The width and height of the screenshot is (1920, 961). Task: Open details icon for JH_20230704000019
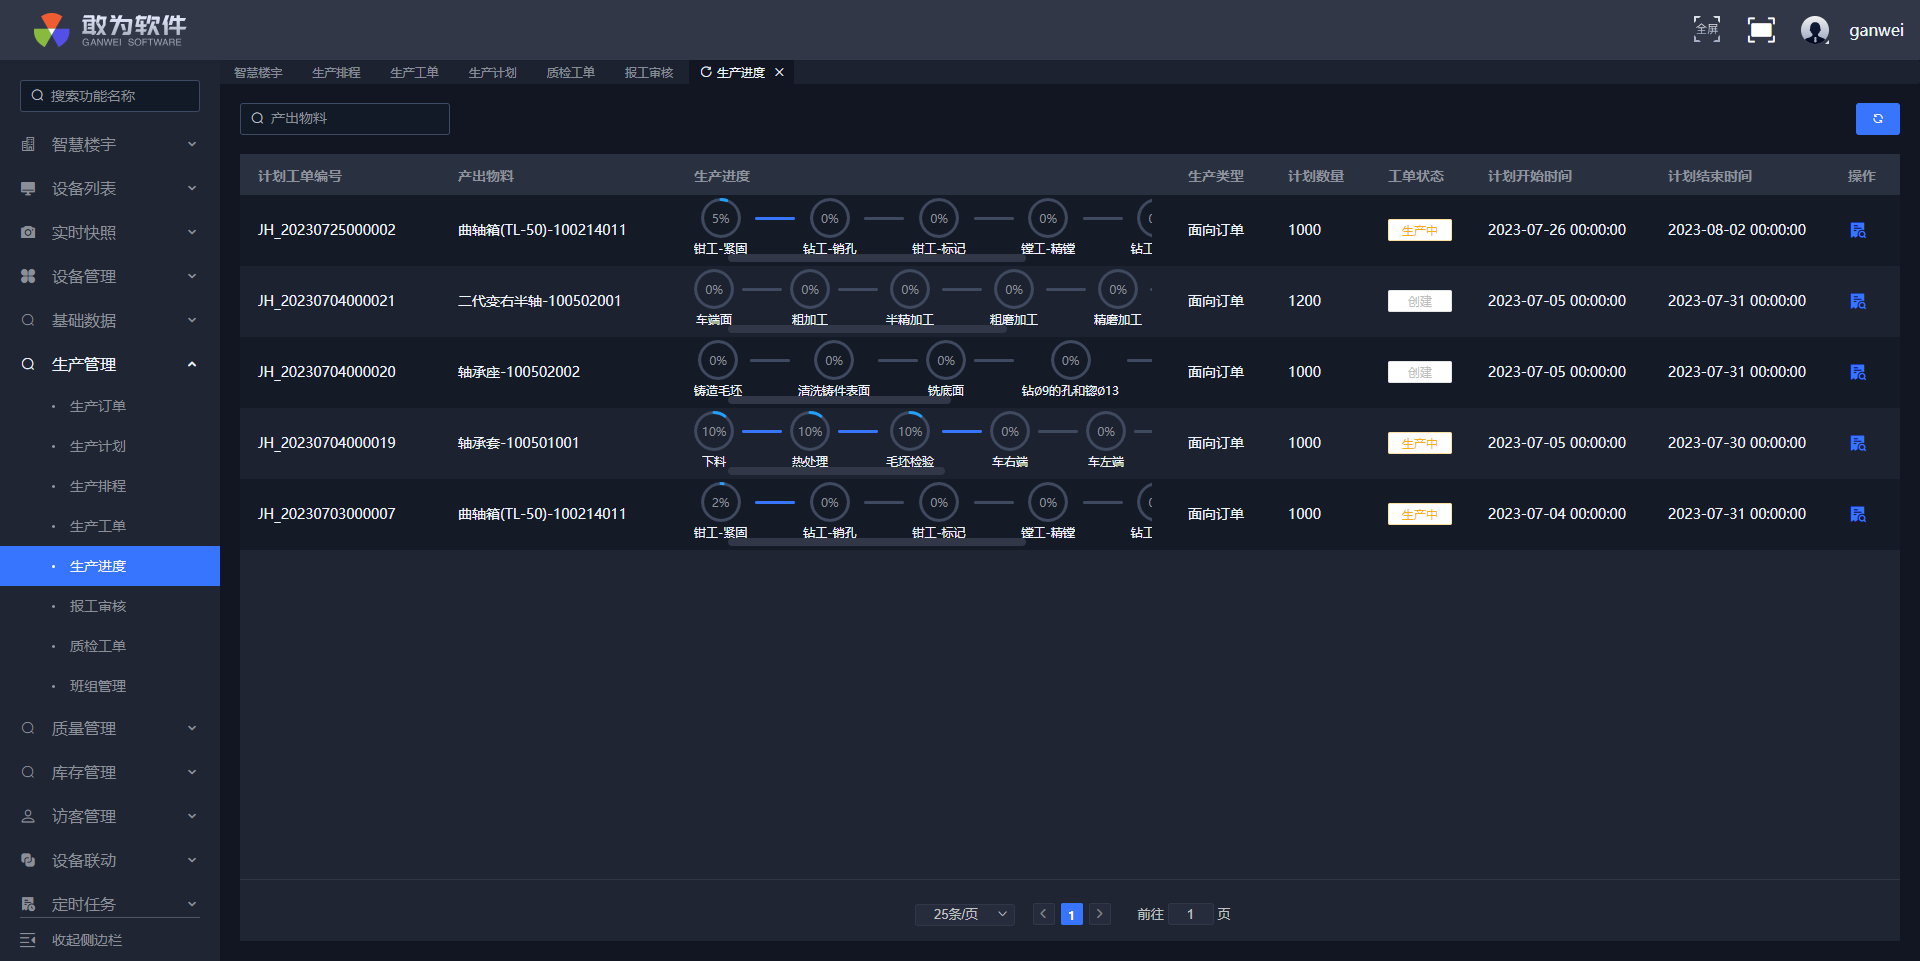coord(1857,443)
